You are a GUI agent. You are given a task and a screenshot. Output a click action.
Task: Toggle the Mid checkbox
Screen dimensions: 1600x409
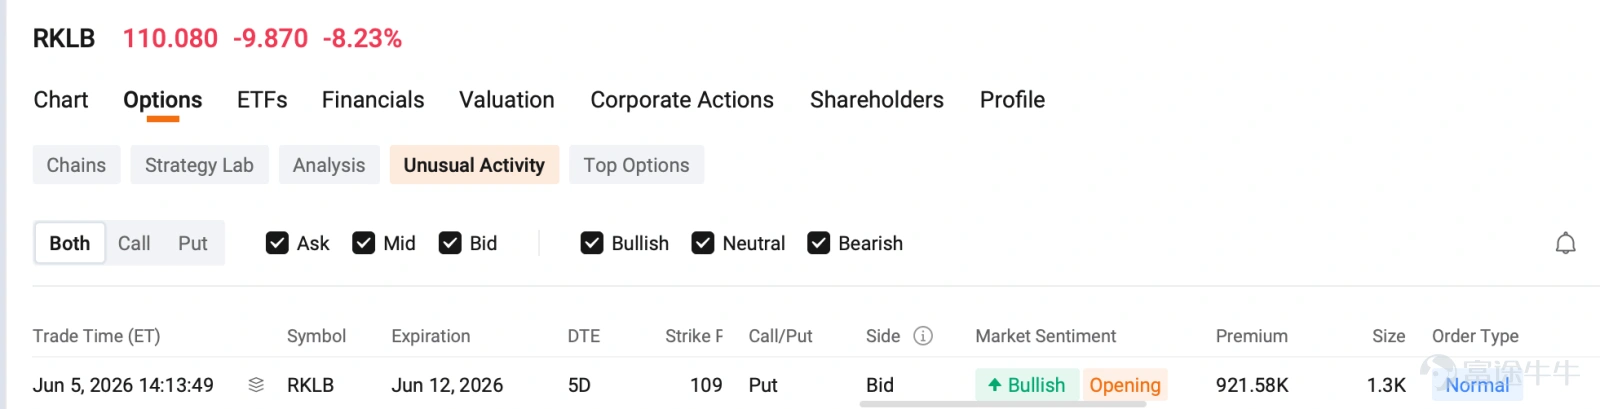coord(364,243)
